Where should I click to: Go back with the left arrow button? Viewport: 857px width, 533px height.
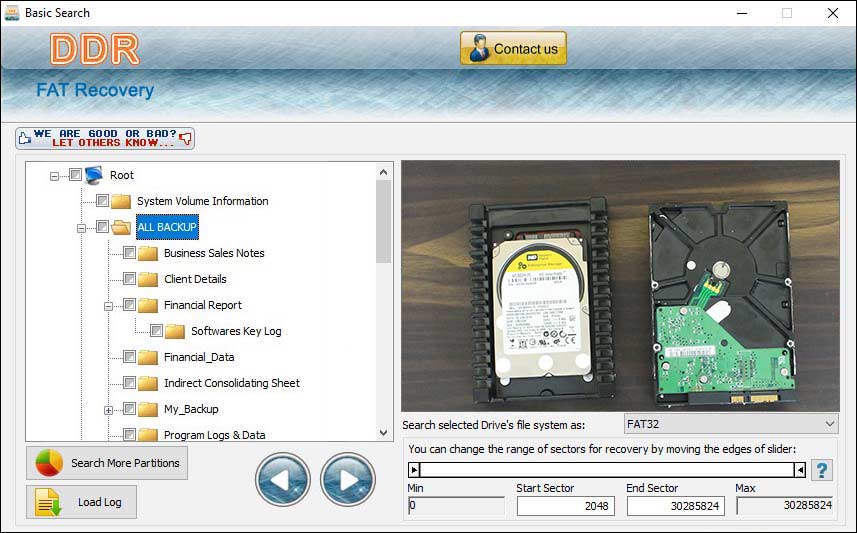[283, 479]
